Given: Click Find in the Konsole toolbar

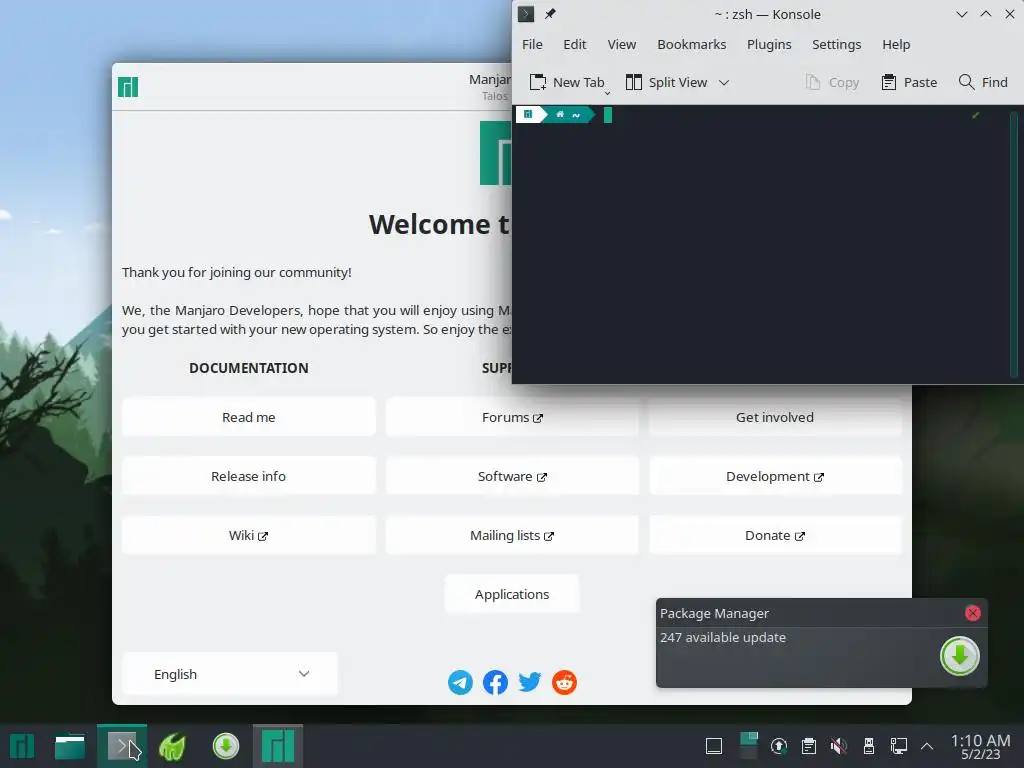Looking at the screenshot, I should pos(983,82).
